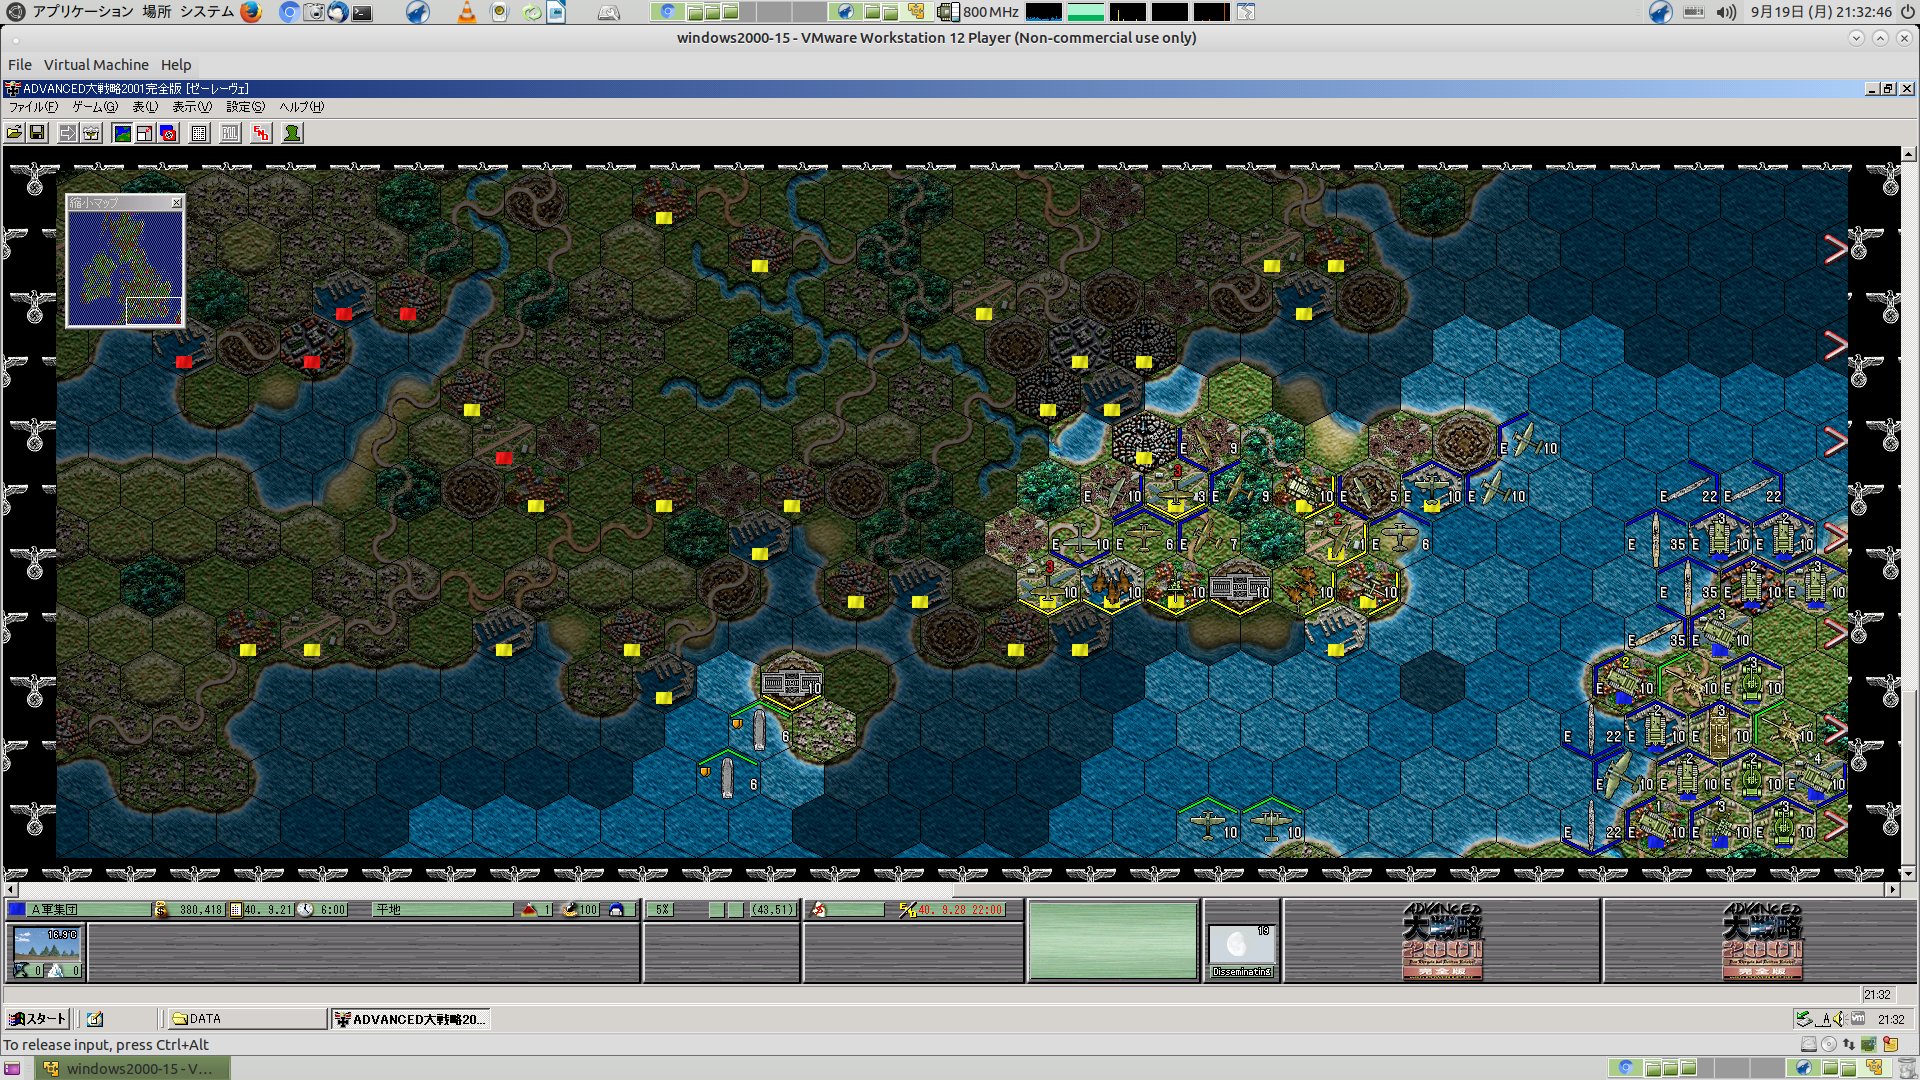
Task: Click the map scroll-right arrow
Action: tap(1892, 889)
